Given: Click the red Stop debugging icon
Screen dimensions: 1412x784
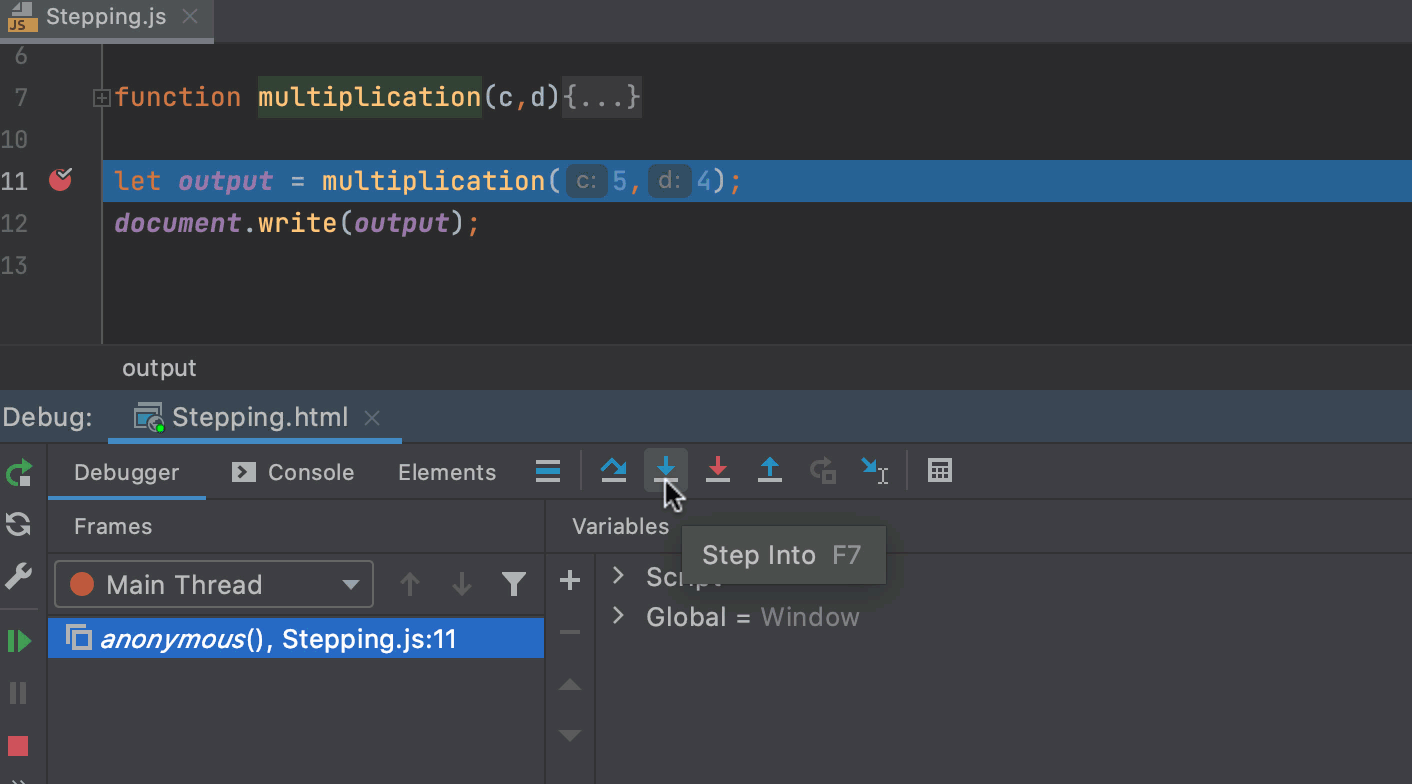Looking at the screenshot, I should point(18,746).
